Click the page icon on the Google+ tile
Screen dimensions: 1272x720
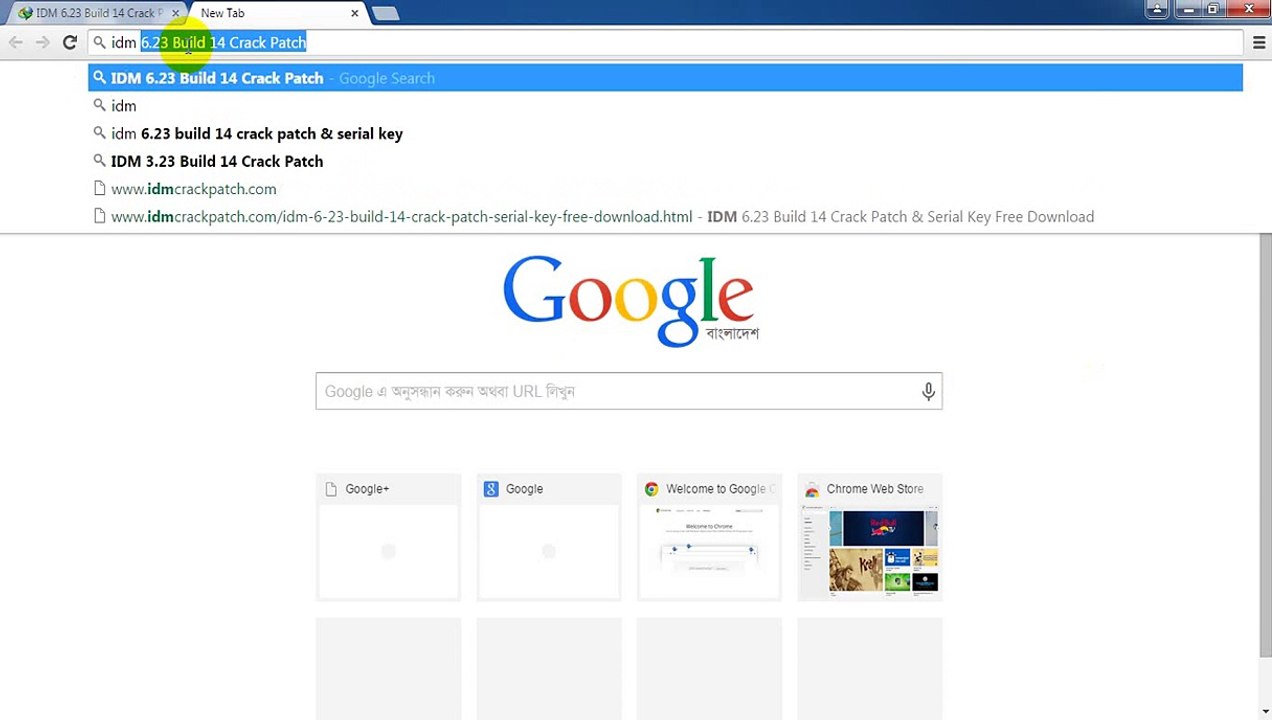331,489
